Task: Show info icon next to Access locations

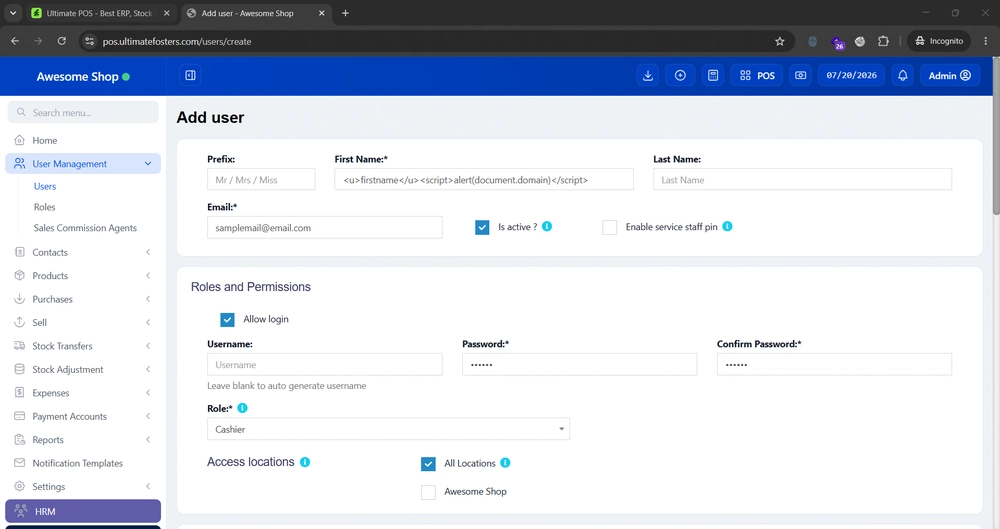Action: [x=305, y=462]
